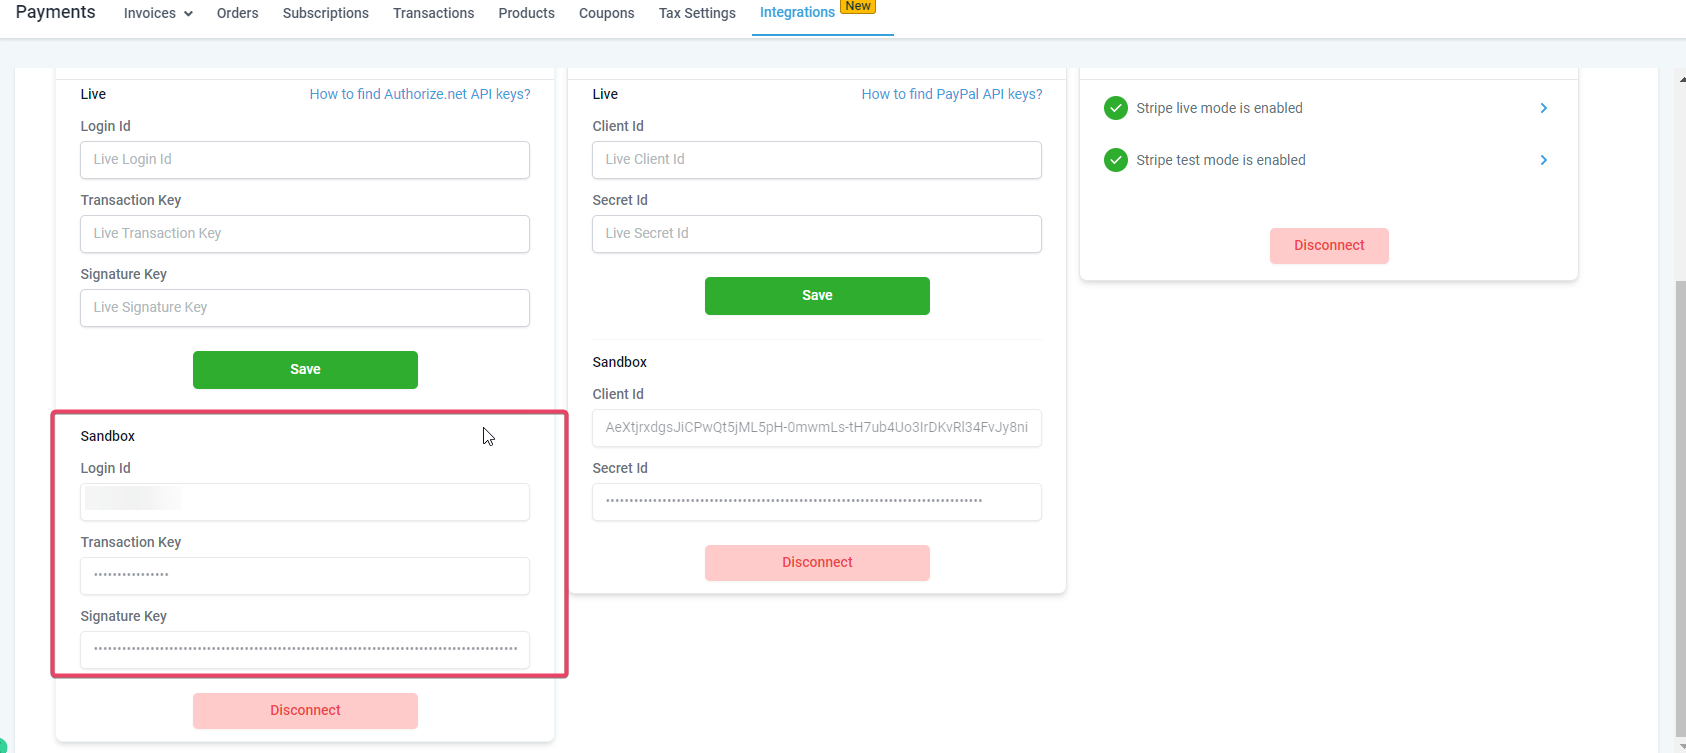Disconnect the Stripe integration
The image size is (1686, 753).
(1329, 246)
